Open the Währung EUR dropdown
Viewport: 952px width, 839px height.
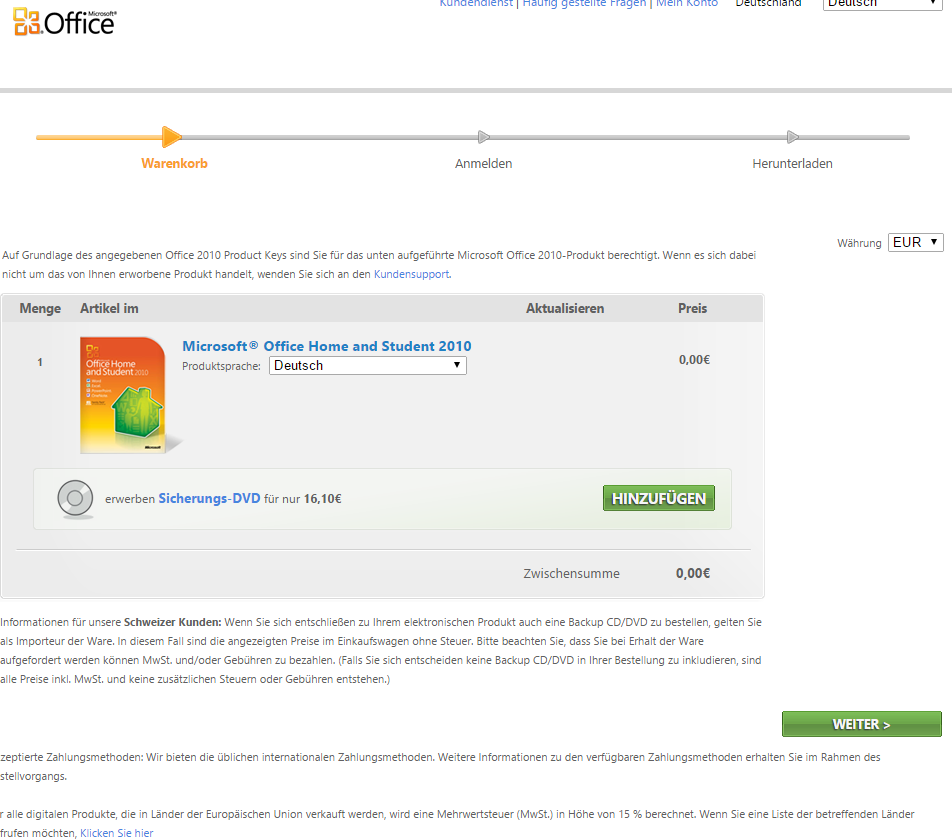tap(916, 242)
